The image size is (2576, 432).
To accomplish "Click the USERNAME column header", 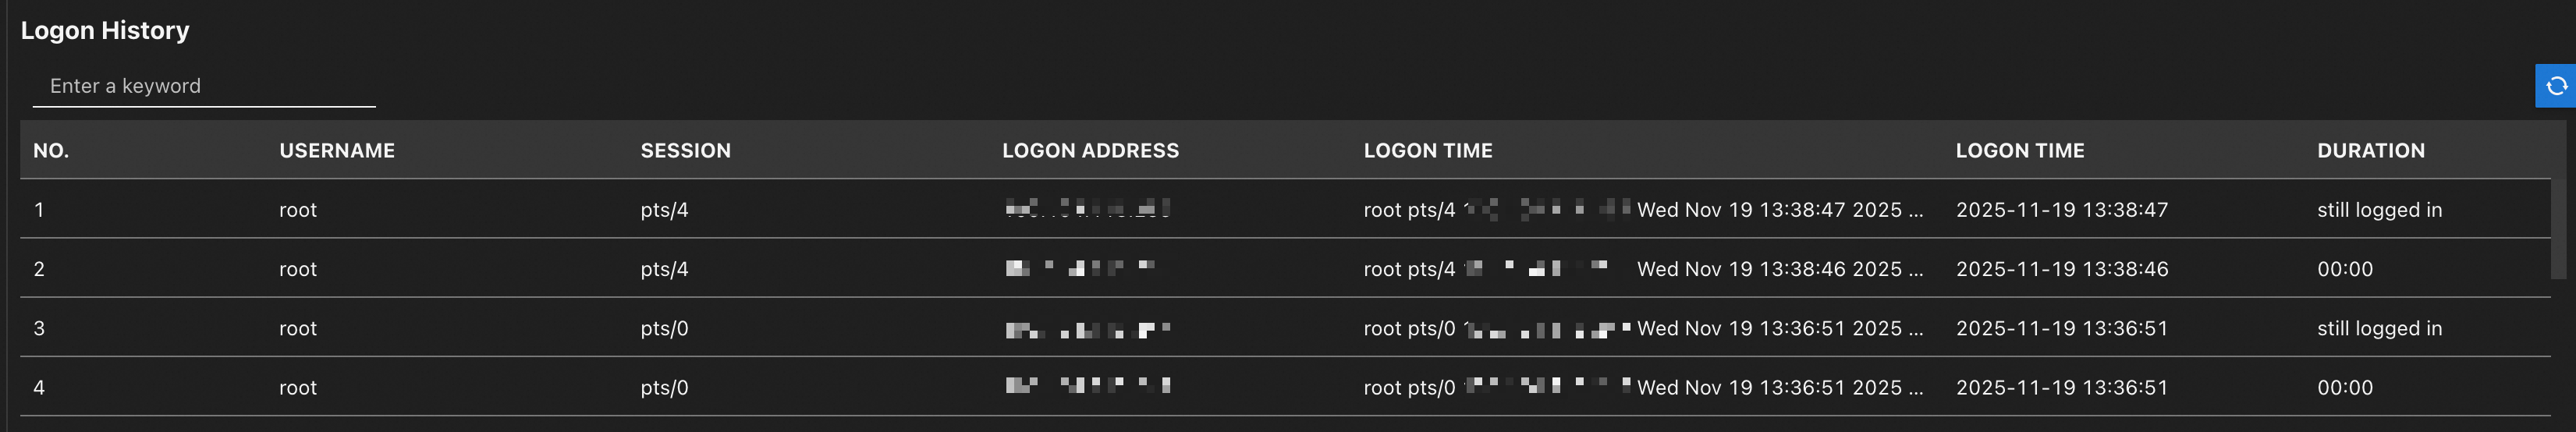I will coord(337,150).
